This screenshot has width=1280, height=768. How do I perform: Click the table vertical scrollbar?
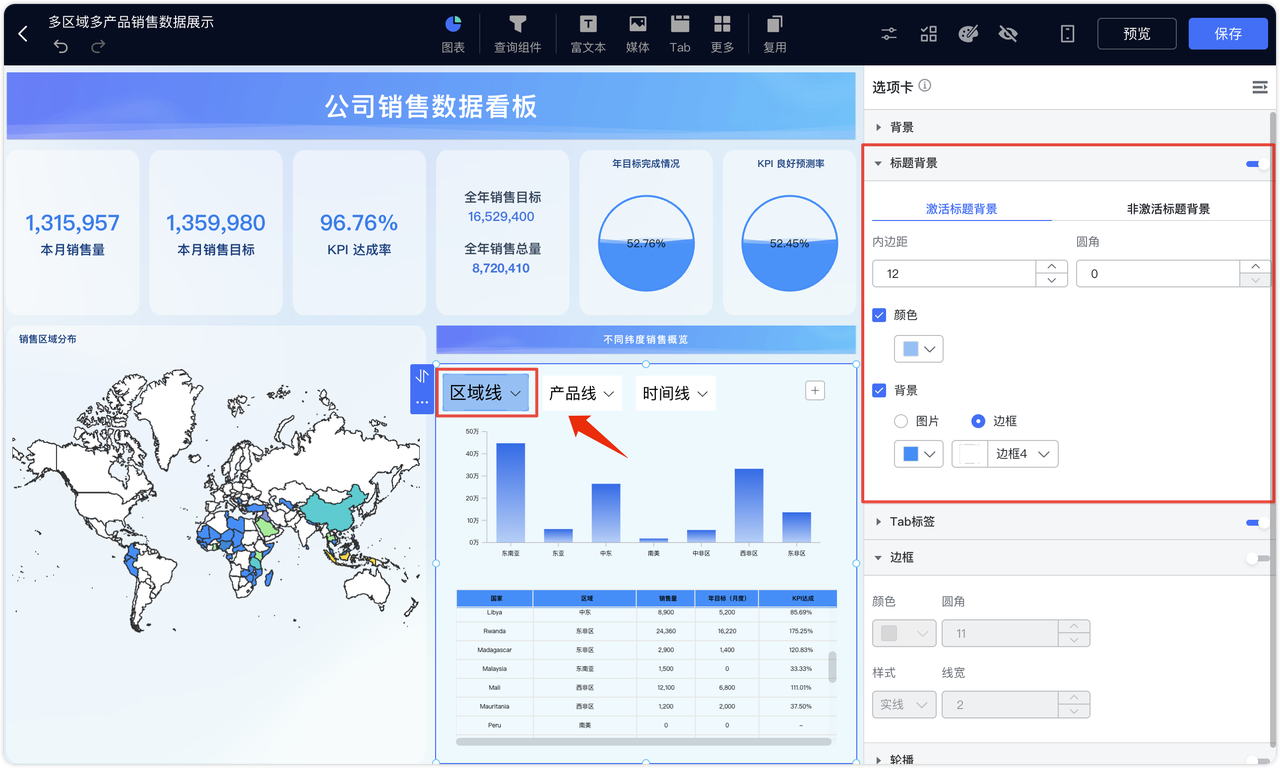click(x=832, y=668)
